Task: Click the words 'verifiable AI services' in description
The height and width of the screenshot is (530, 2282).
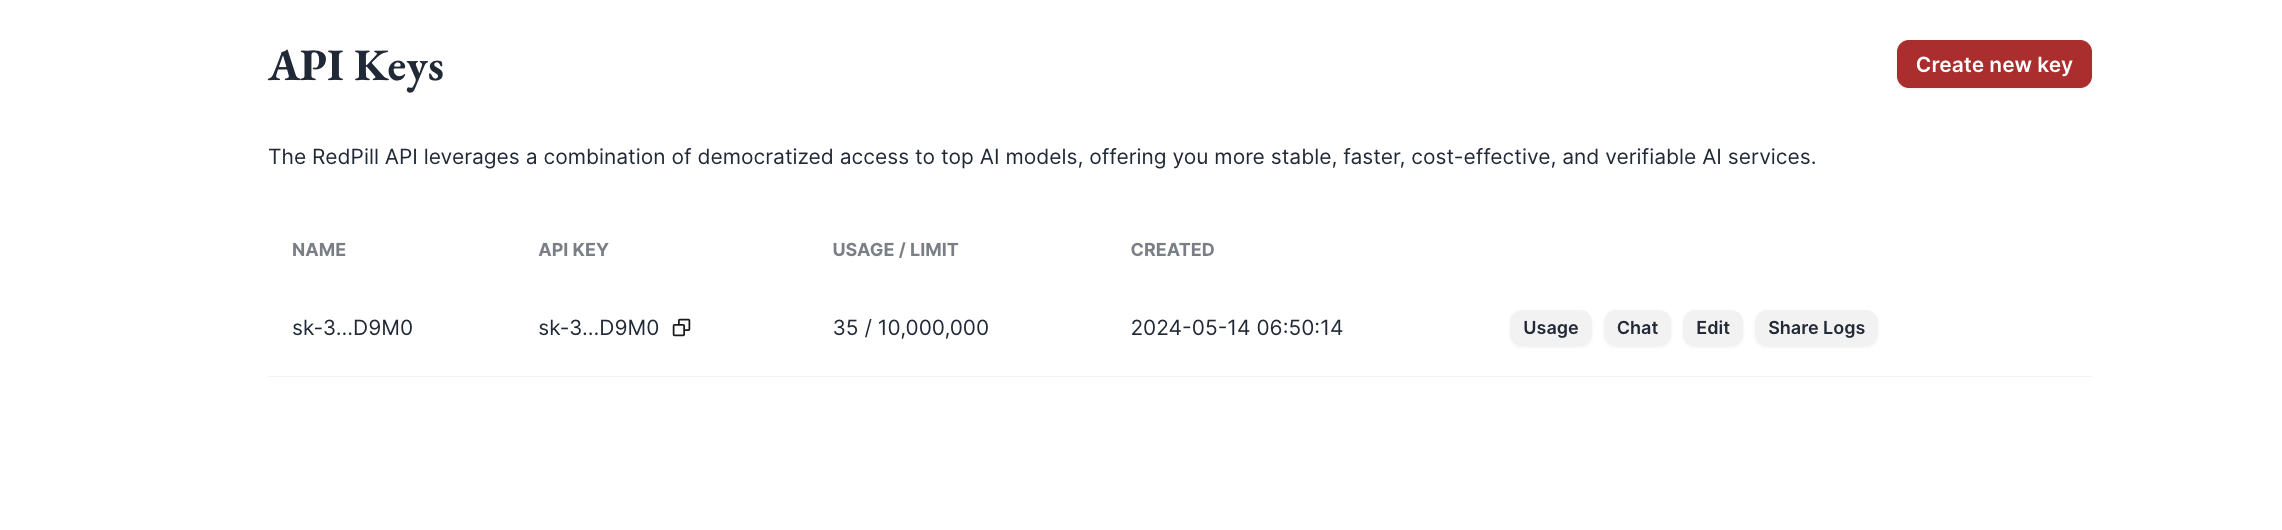Action: 1710,157
